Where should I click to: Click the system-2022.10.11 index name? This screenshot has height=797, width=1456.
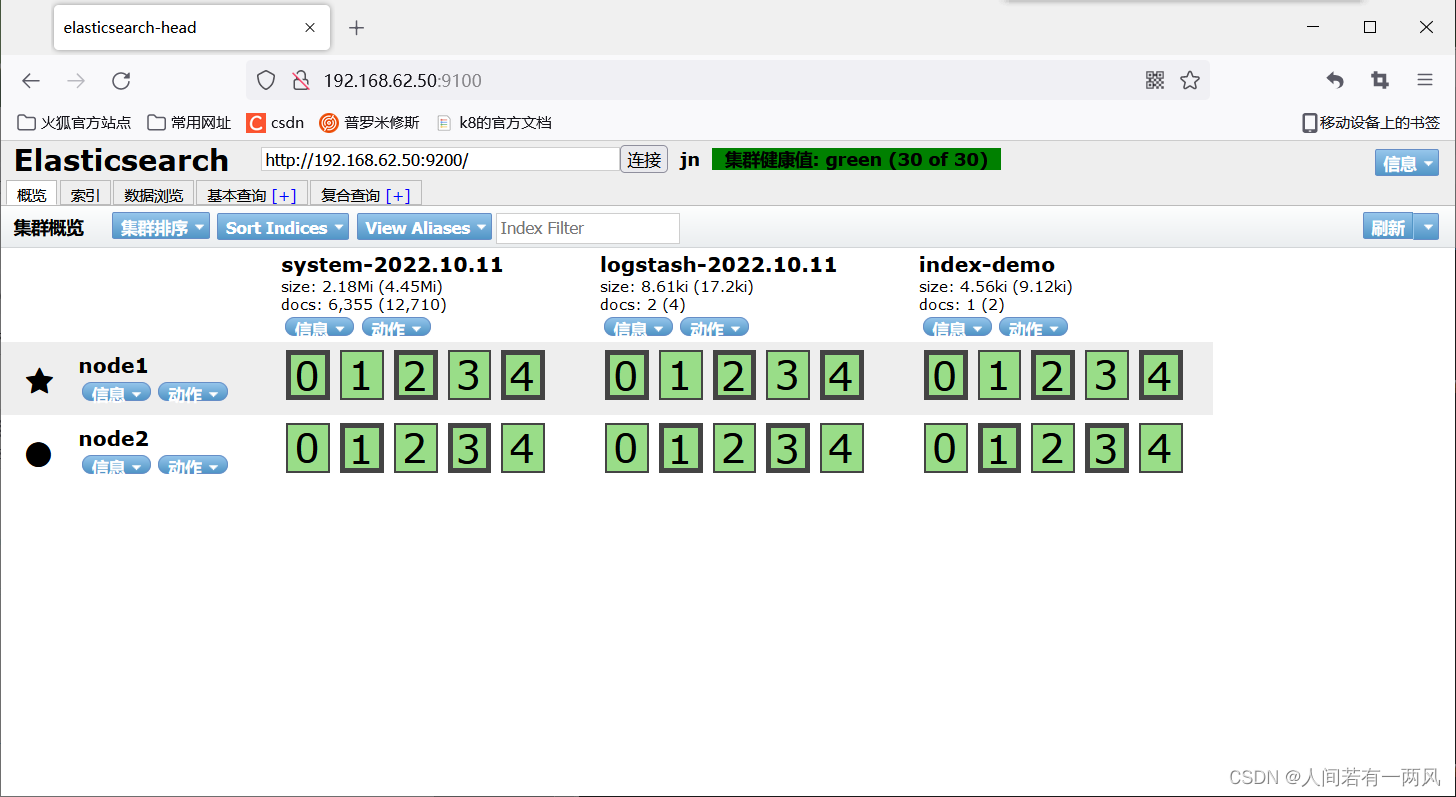392,265
